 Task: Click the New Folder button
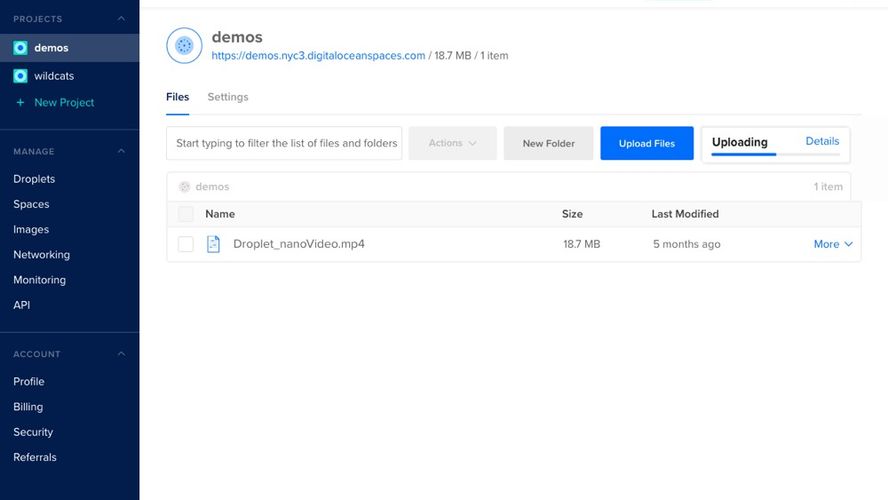tap(548, 143)
